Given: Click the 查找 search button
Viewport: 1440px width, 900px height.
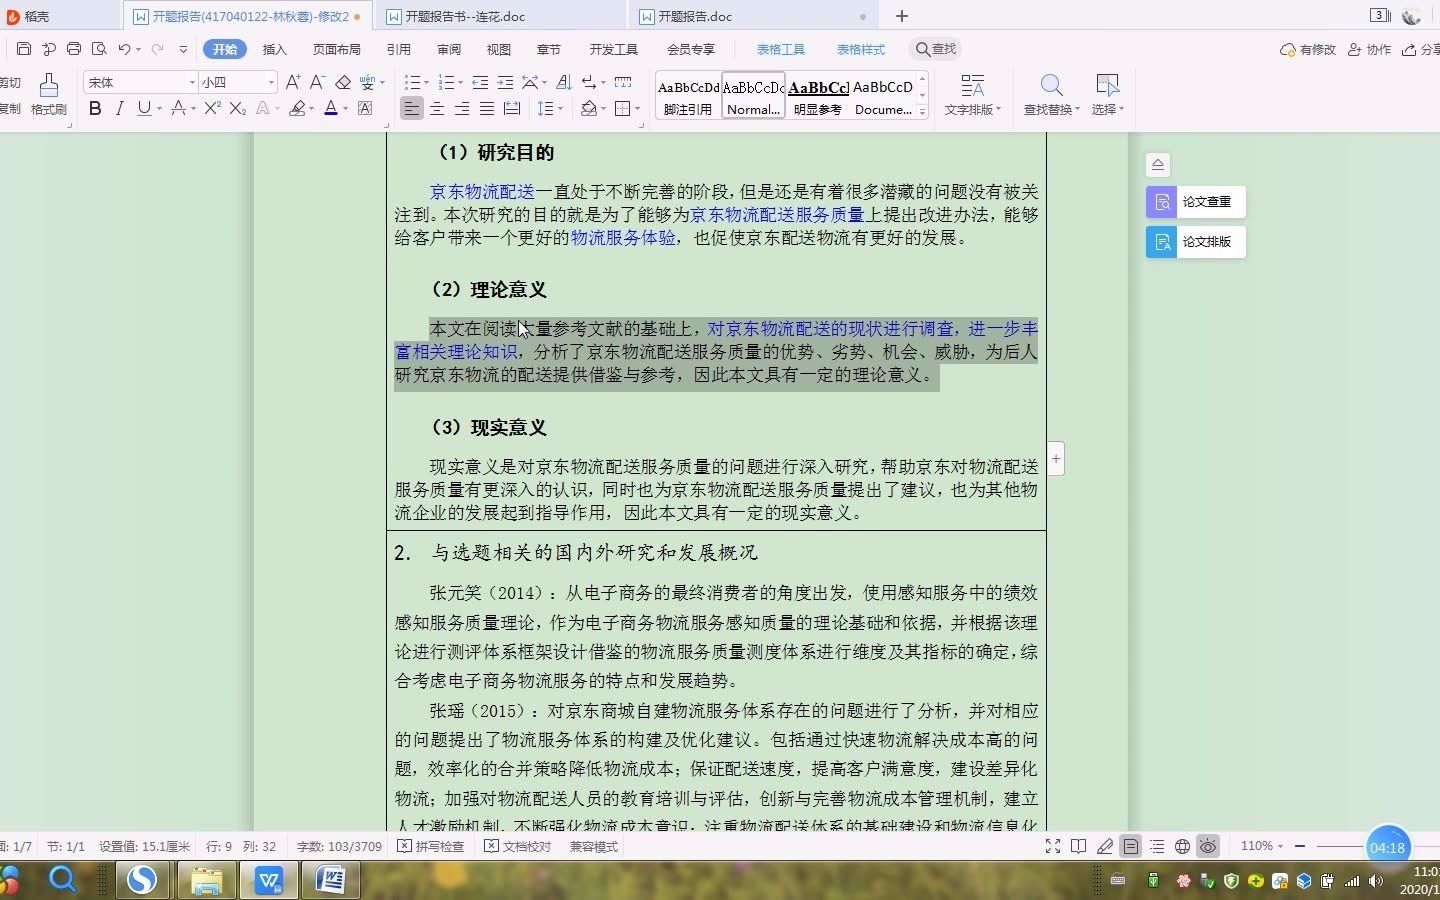Looking at the screenshot, I should [x=936, y=49].
